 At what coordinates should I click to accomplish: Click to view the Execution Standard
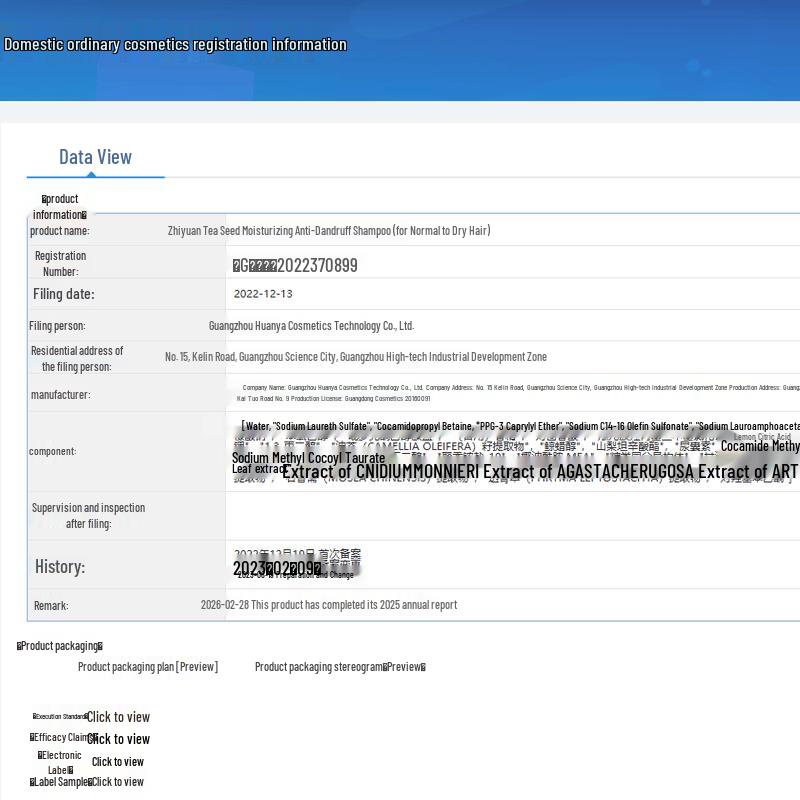point(118,717)
